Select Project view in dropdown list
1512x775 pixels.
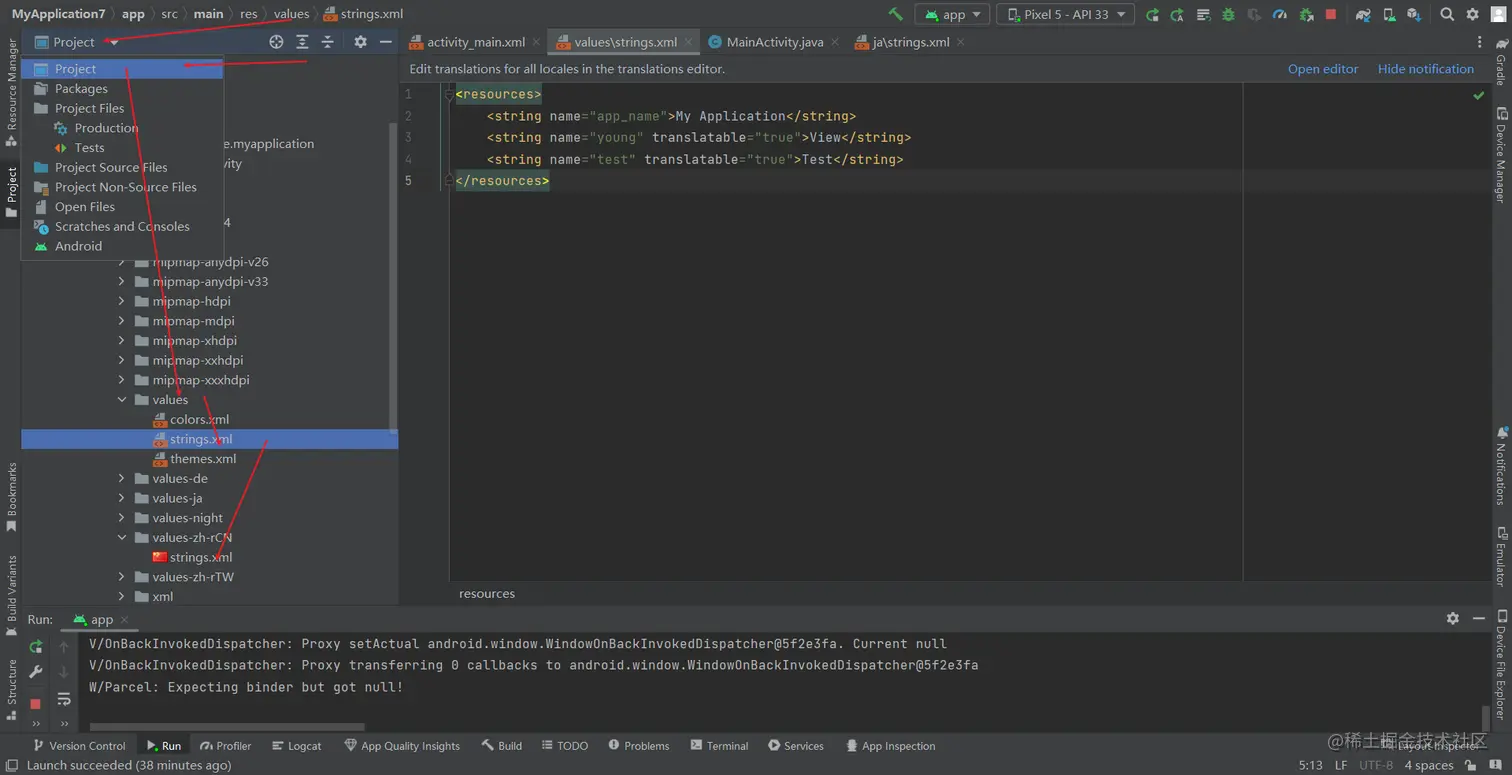coord(122,69)
